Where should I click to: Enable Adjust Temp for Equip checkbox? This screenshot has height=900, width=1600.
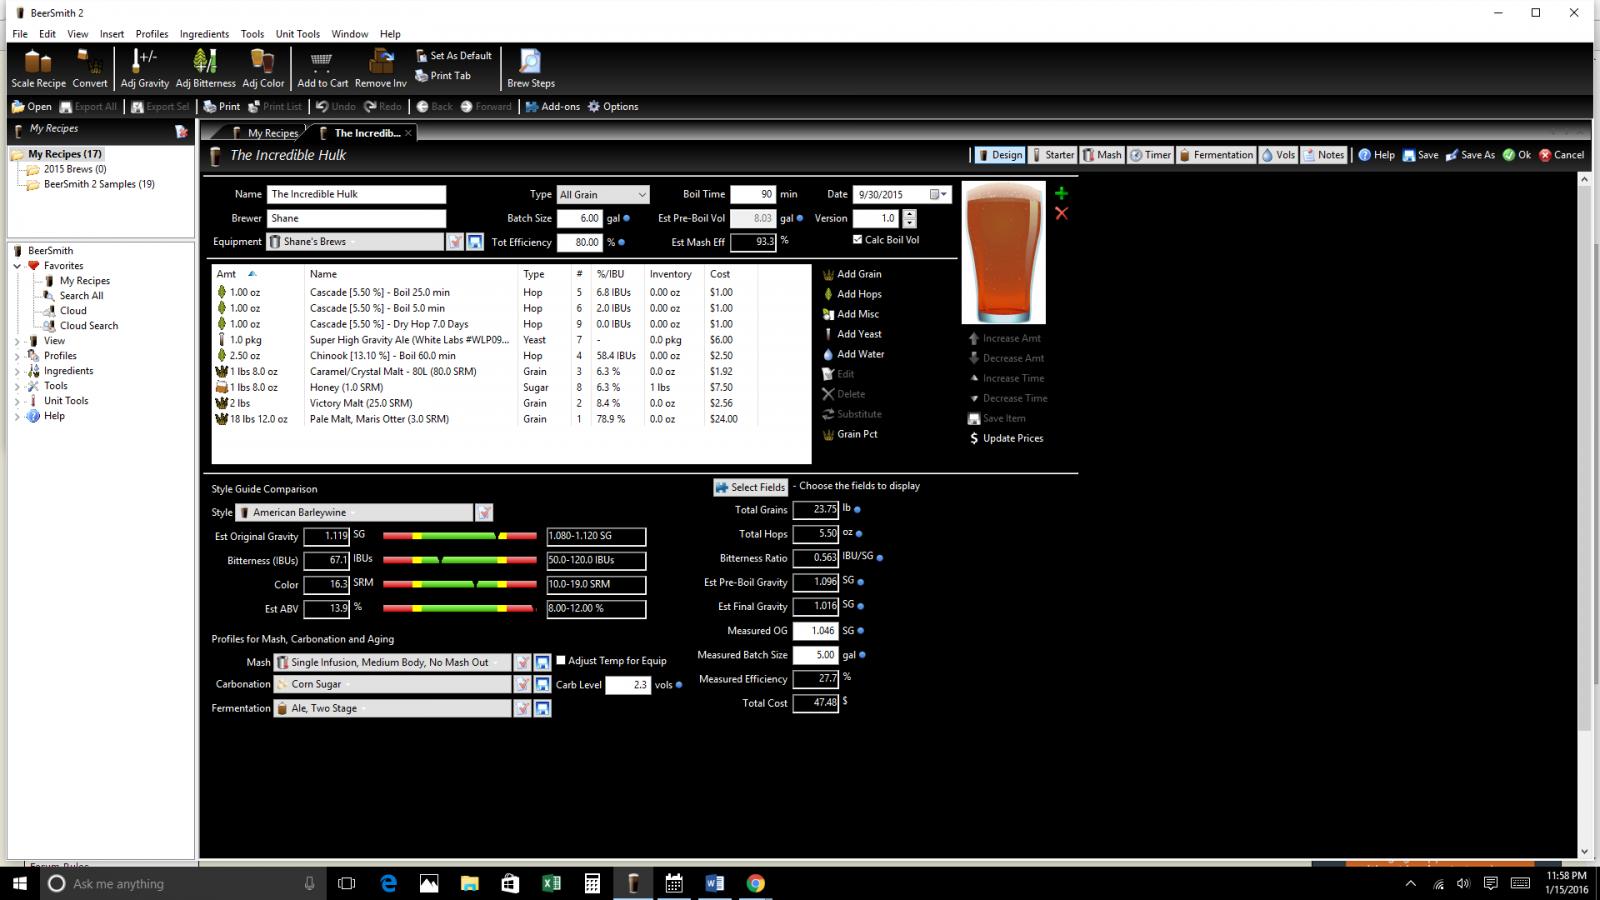561,660
